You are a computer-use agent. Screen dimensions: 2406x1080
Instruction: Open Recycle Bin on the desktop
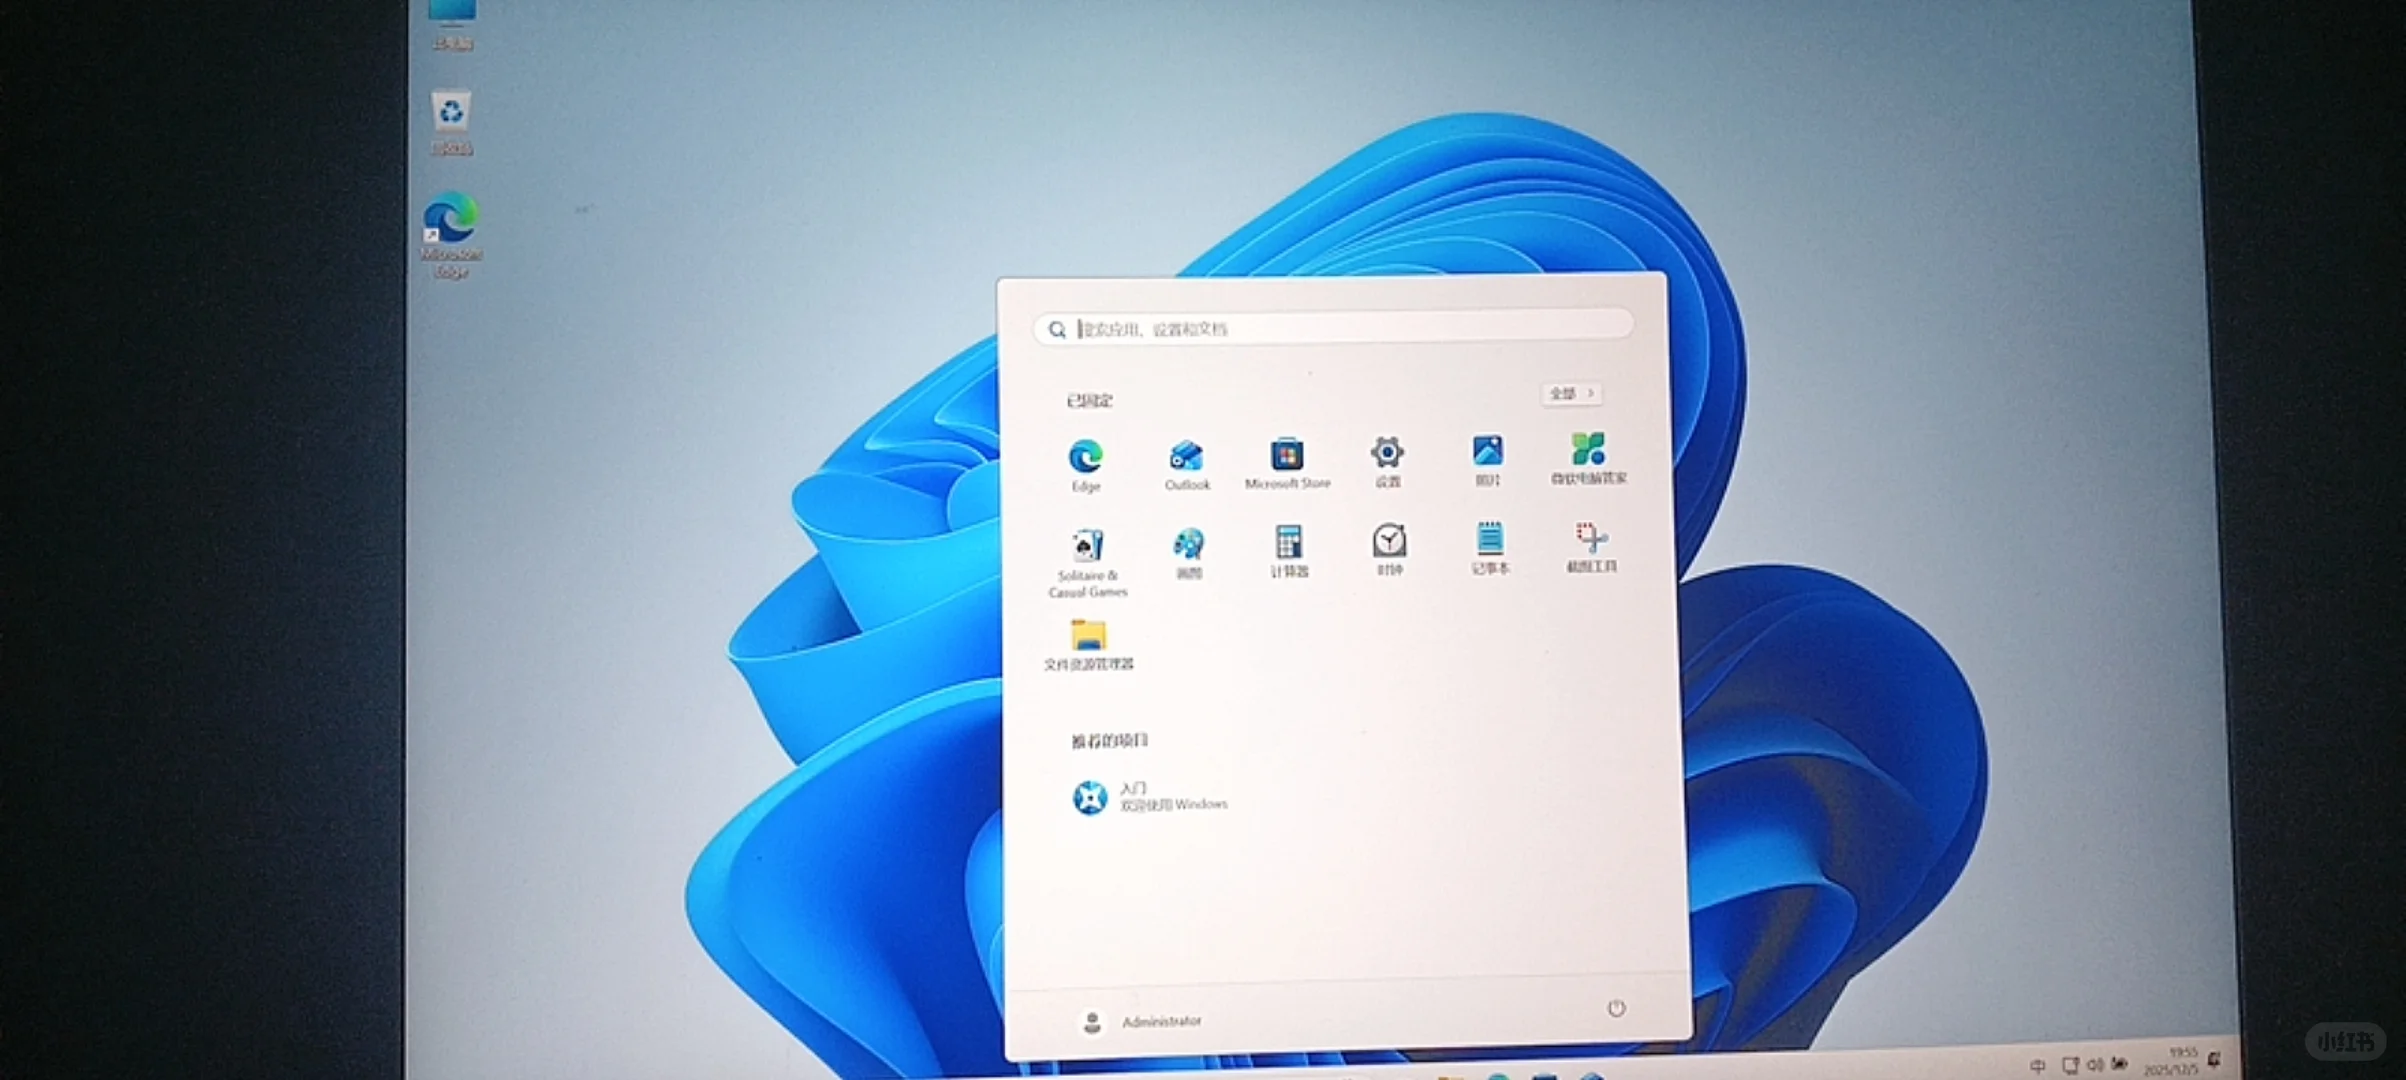(451, 113)
